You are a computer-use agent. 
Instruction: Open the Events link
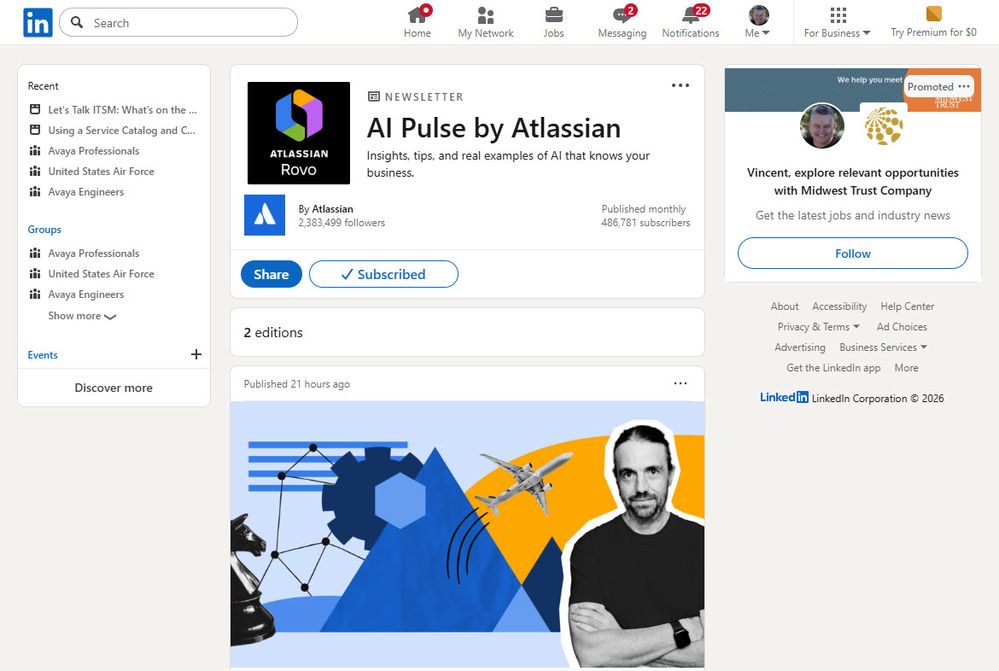43,355
